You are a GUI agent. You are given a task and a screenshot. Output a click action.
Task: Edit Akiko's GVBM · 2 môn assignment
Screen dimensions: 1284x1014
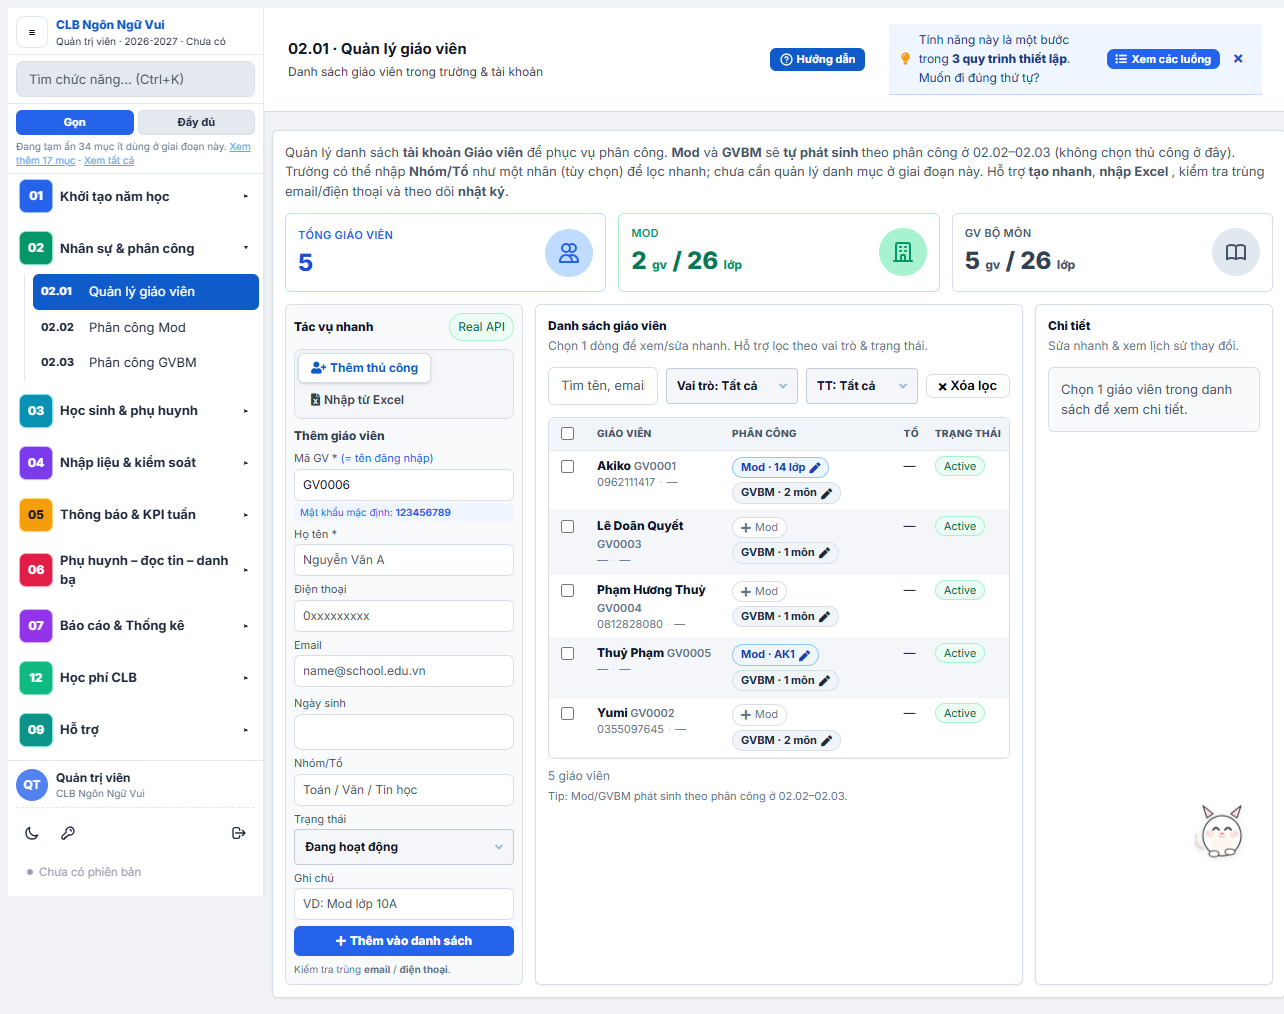(x=786, y=492)
